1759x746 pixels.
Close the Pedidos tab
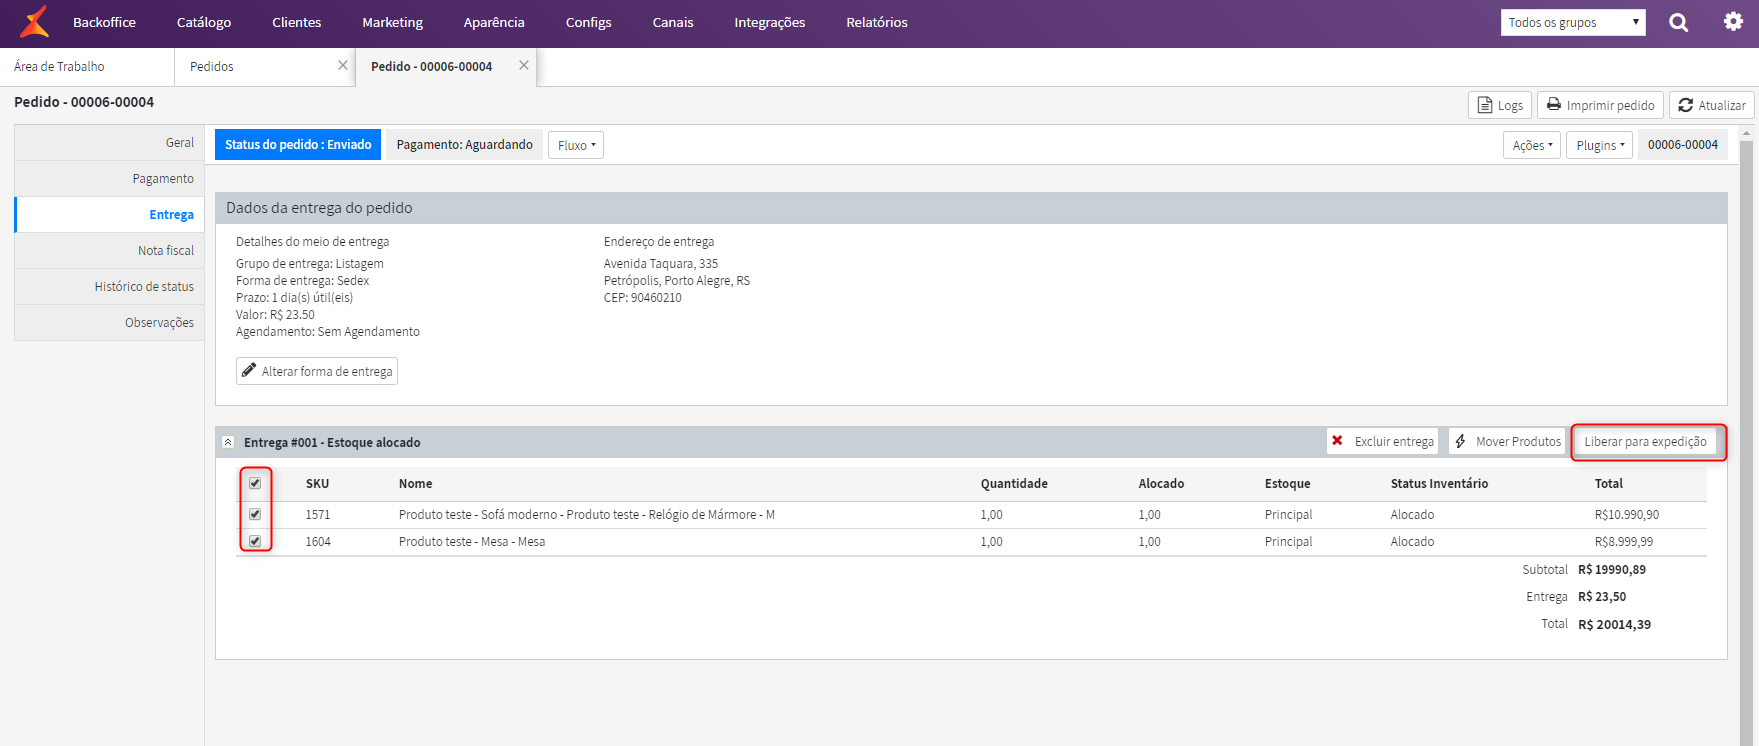click(343, 65)
